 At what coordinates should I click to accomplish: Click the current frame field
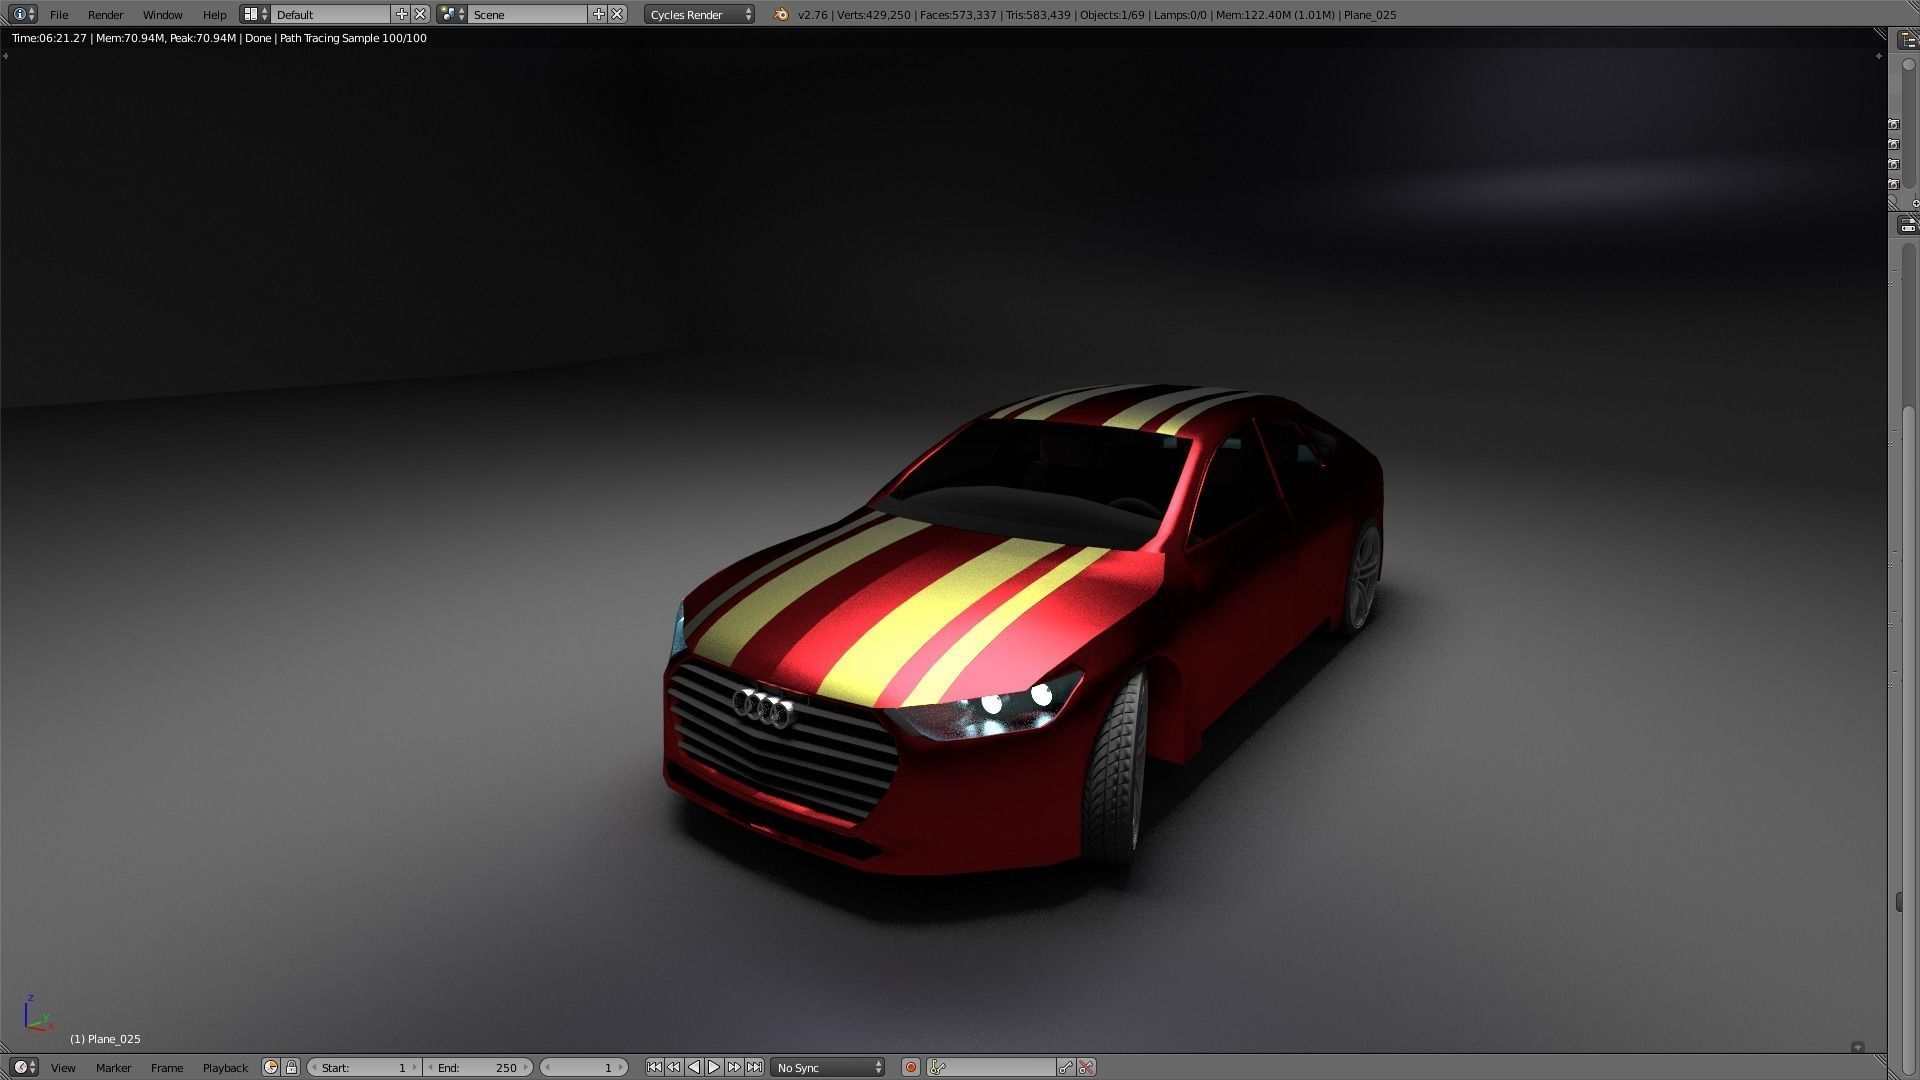(584, 1067)
